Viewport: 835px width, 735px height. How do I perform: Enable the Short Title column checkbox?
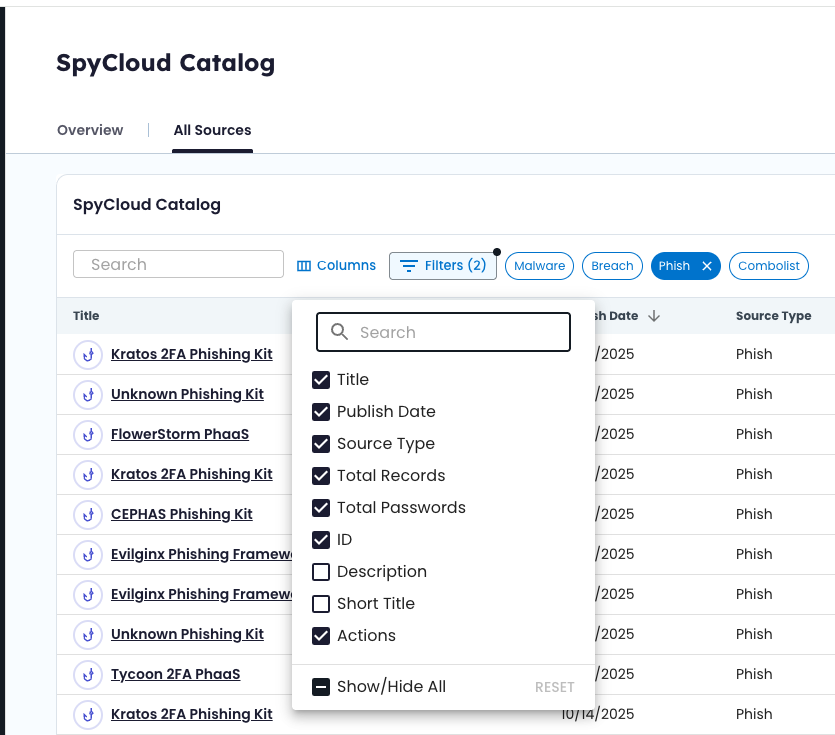click(x=321, y=603)
